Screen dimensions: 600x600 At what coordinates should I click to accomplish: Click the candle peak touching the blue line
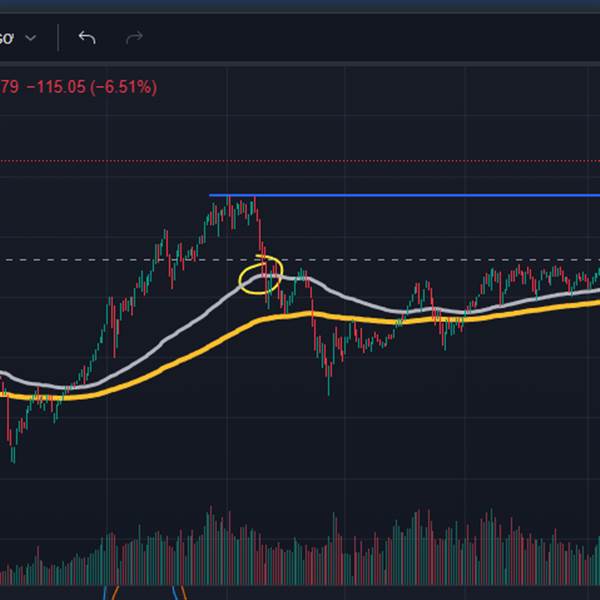(254, 200)
